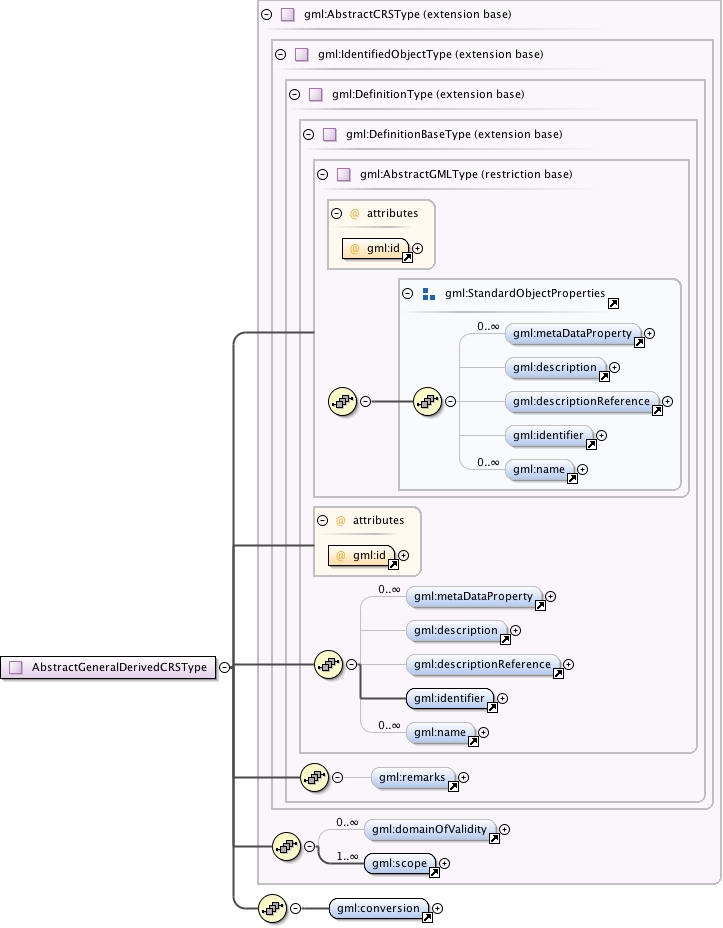This screenshot has height=928, width=723.
Task: Select gml:metaDataProperty in StandardObjectProperties
Action: (573, 334)
